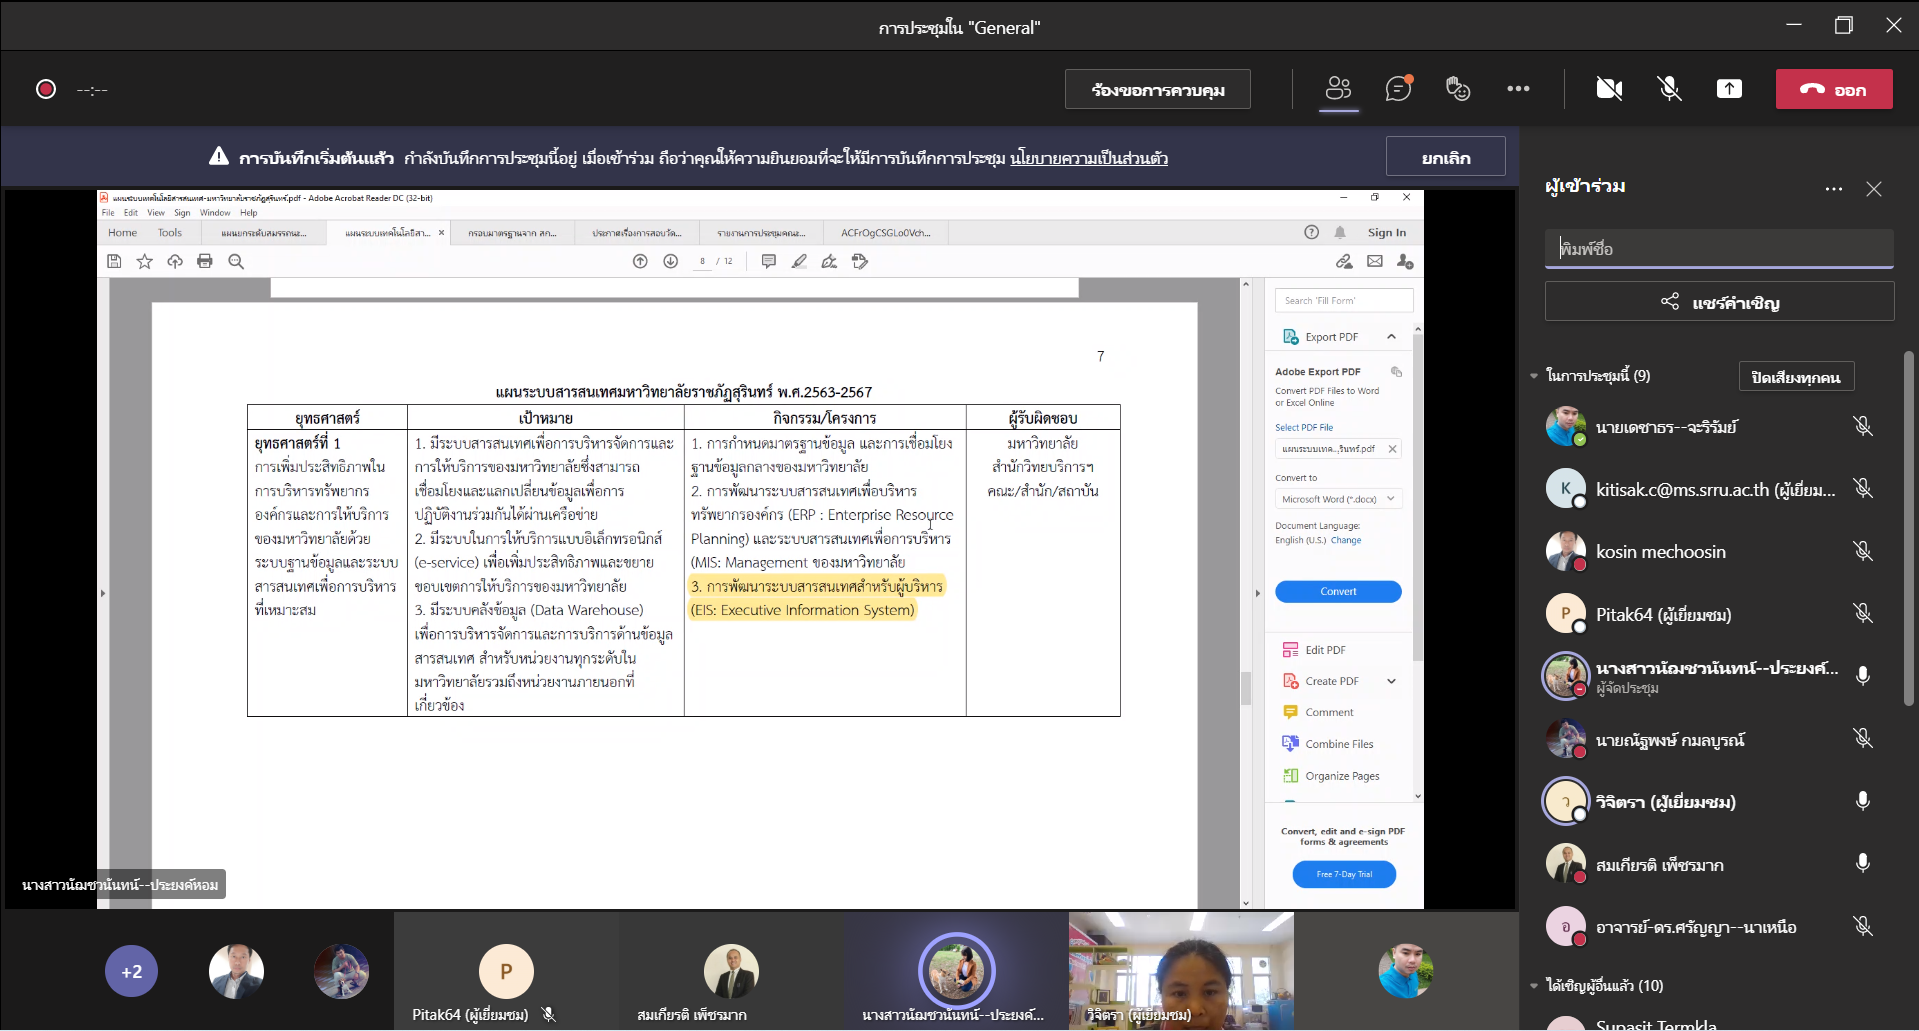The image size is (1919, 1031).
Task: Turn on your camera
Action: click(x=1609, y=88)
